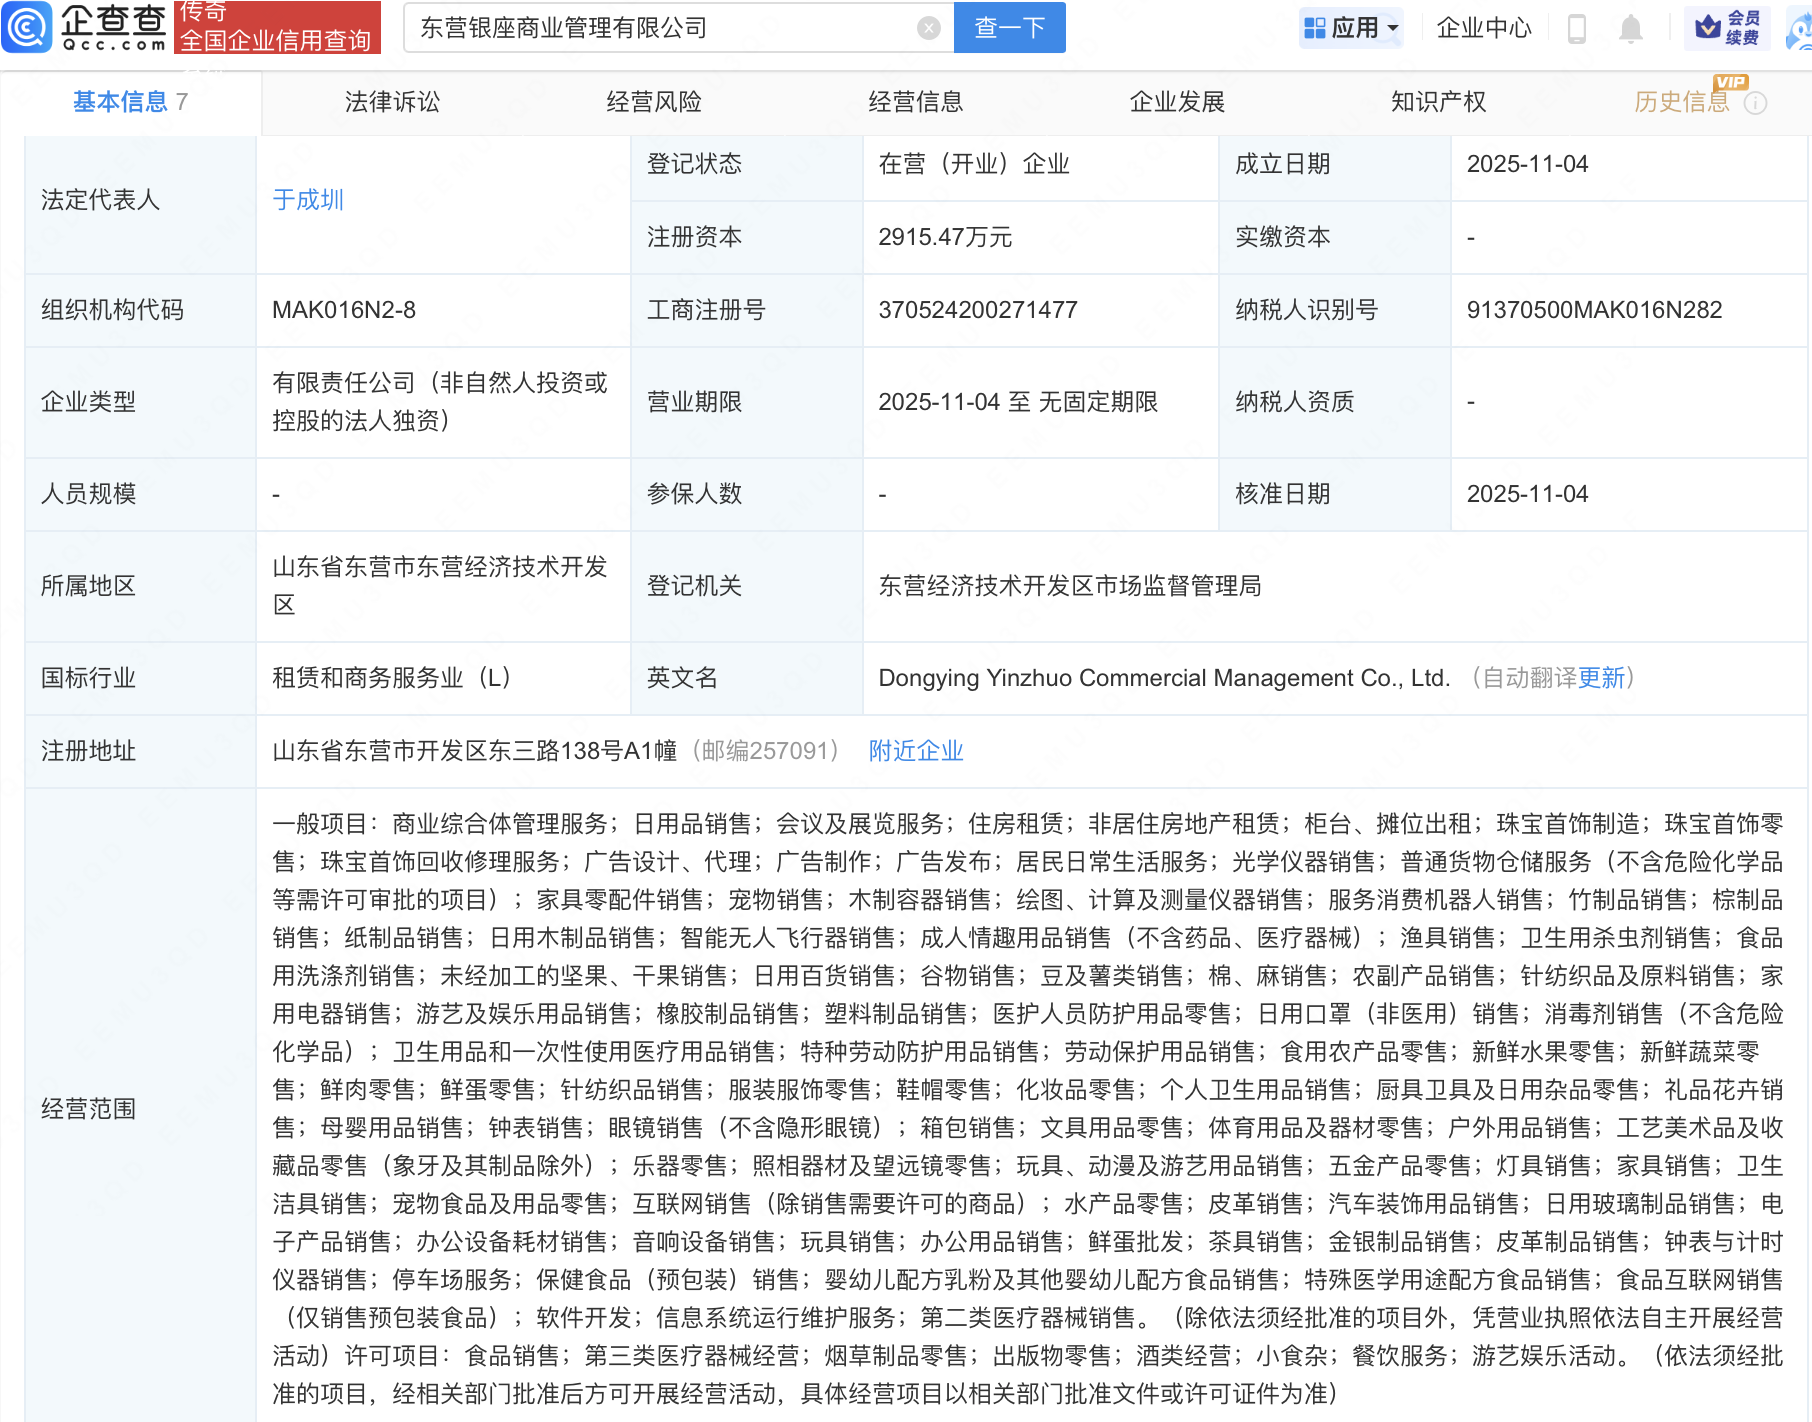Screen dimensions: 1812x1422
Task: Click the 传奇 全国企业信用查询 red banner
Action: pyautogui.click(x=277, y=27)
